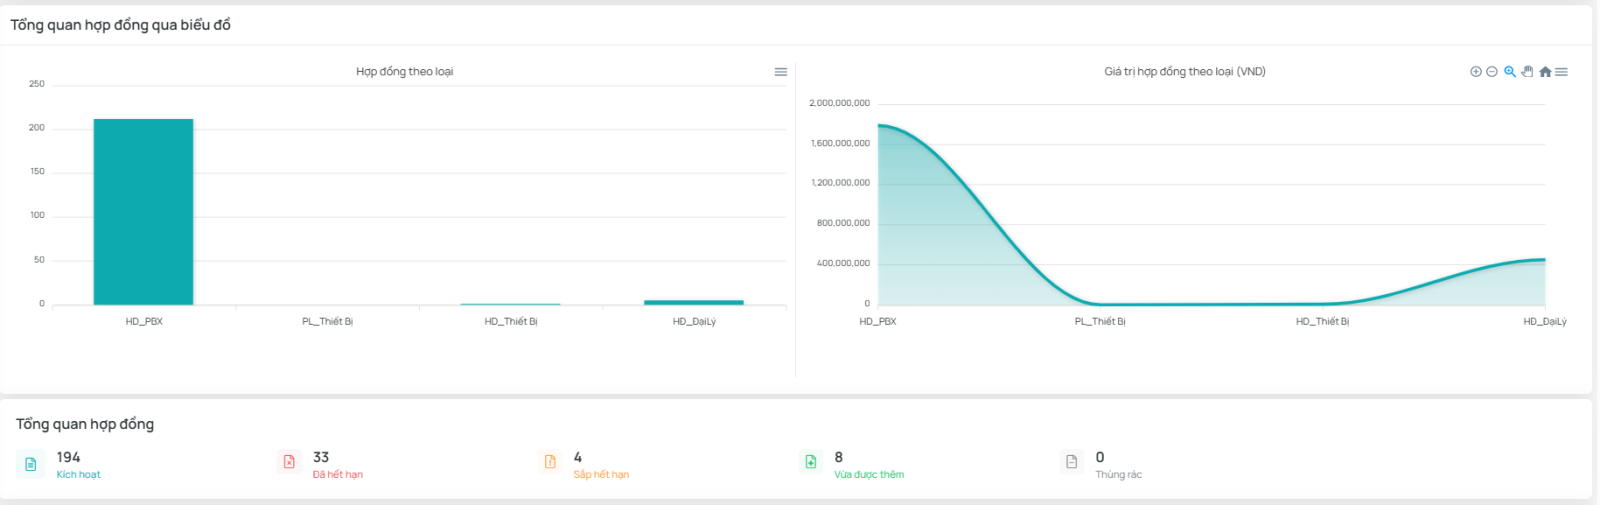This screenshot has width=1600, height=505.
Task: Click the small HD_ĐạiLý bar
Action: (x=694, y=302)
